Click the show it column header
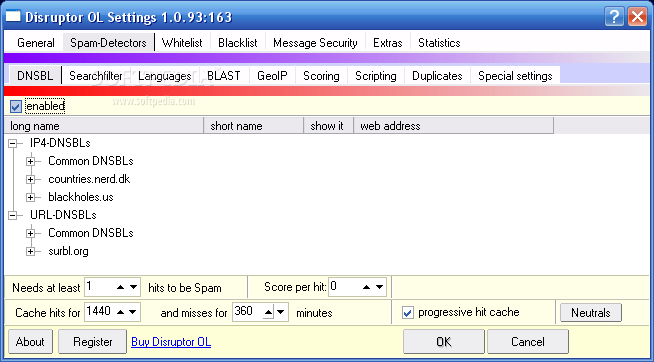The image size is (654, 362). [329, 126]
